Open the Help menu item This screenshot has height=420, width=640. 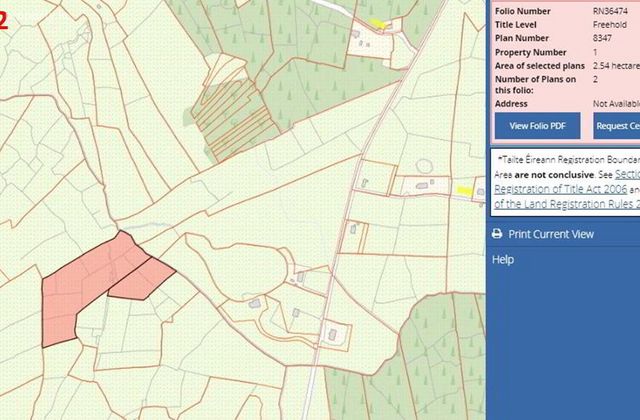coord(503,260)
